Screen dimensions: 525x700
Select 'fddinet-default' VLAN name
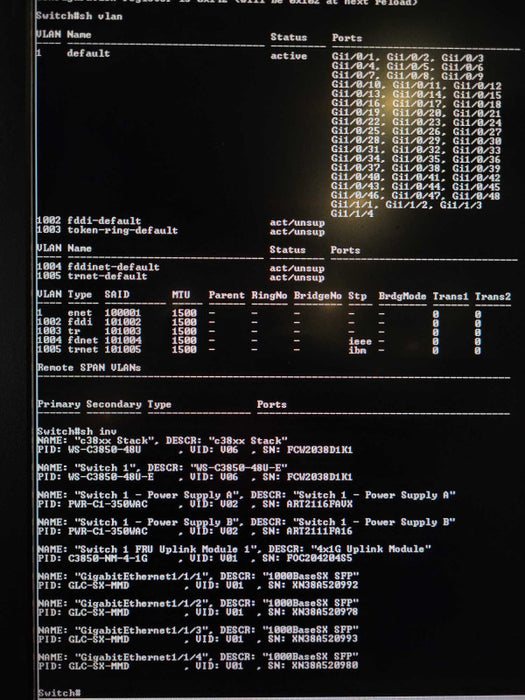(113, 267)
